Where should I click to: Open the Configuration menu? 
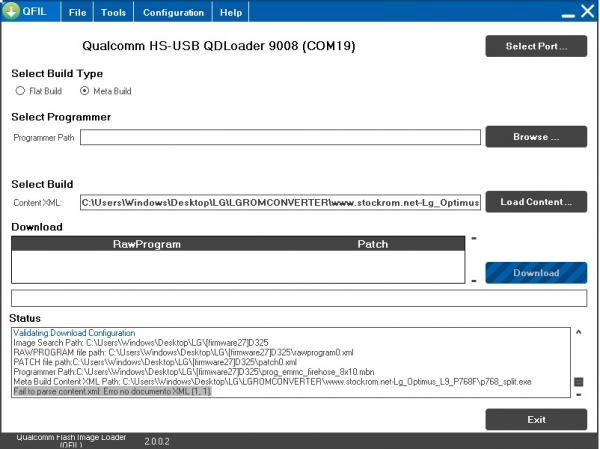coord(173,12)
